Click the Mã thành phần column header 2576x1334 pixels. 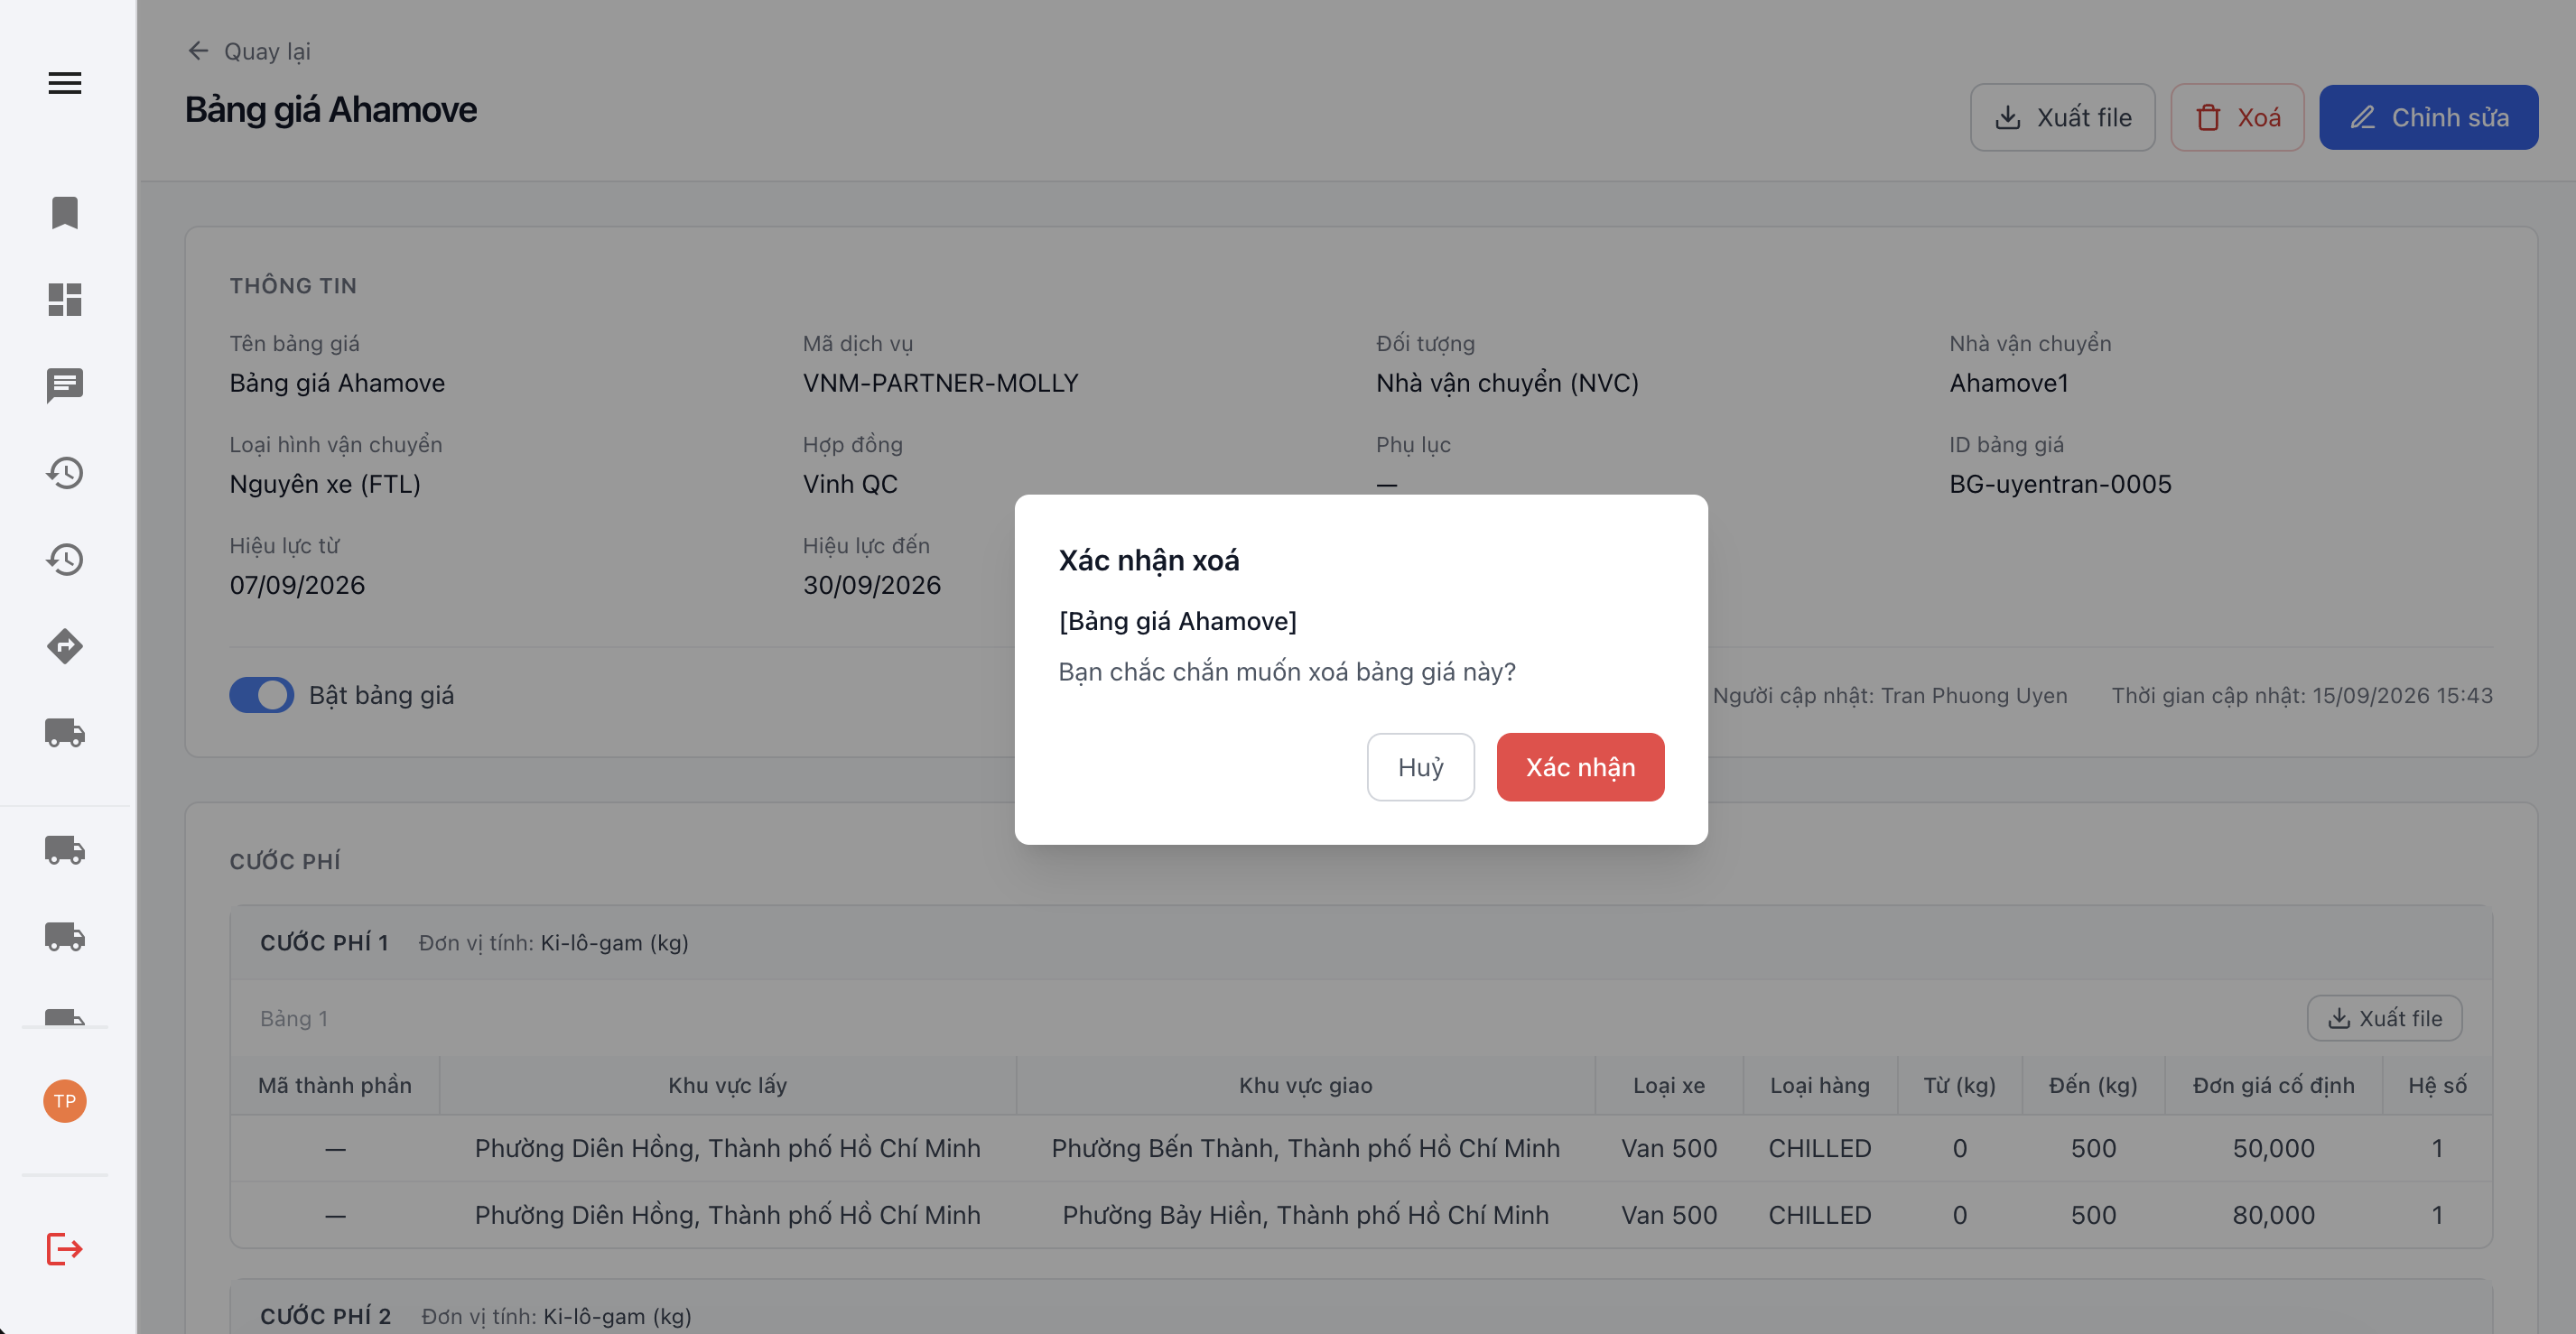[334, 1085]
